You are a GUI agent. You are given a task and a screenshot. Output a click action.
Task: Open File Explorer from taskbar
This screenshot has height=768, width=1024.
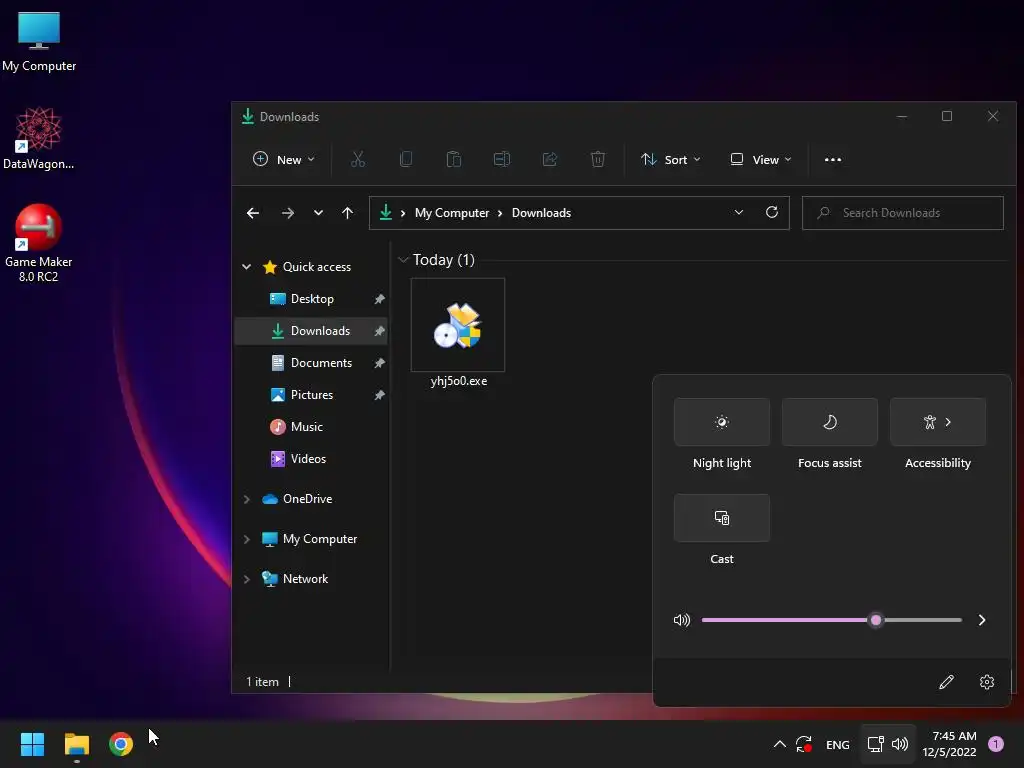tap(76, 744)
